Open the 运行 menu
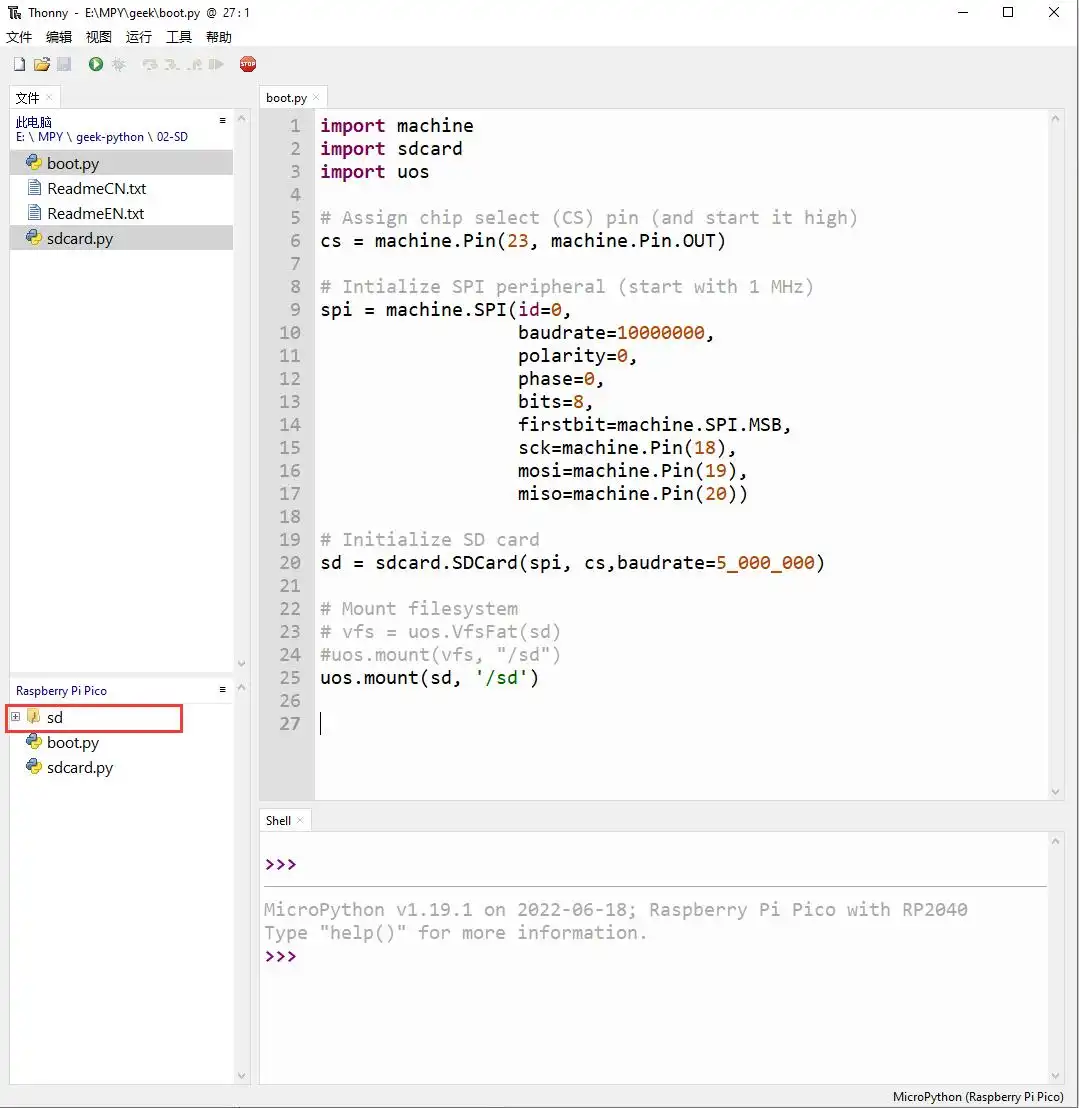Image resolution: width=1079 pixels, height=1108 pixels. [138, 37]
